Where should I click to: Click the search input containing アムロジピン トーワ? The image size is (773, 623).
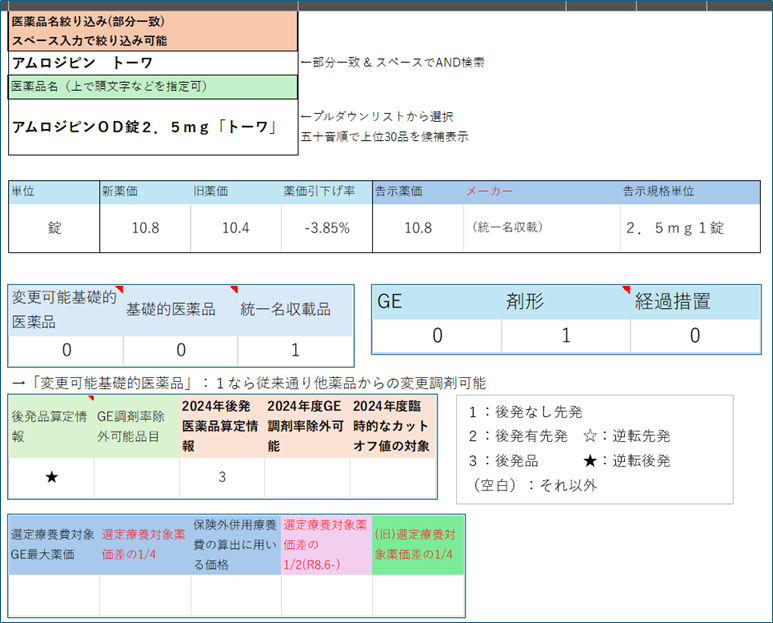point(153,63)
